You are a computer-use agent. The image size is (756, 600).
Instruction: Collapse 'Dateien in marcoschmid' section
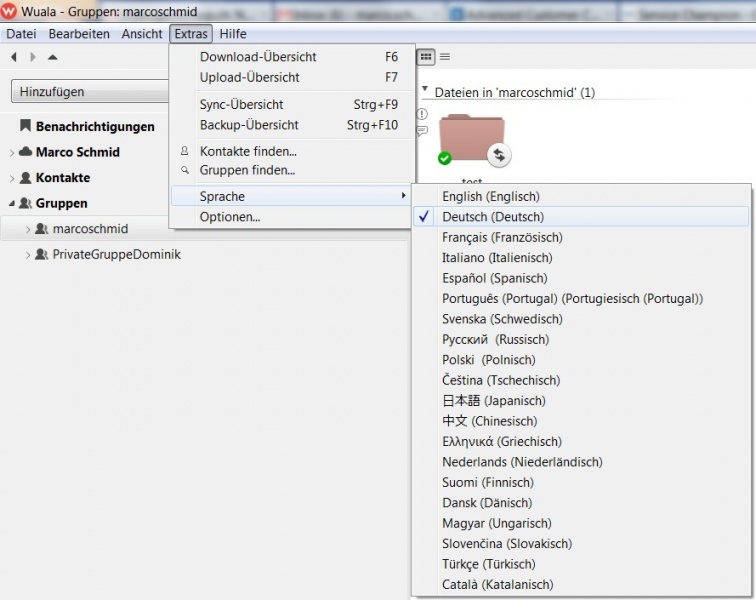click(x=425, y=89)
